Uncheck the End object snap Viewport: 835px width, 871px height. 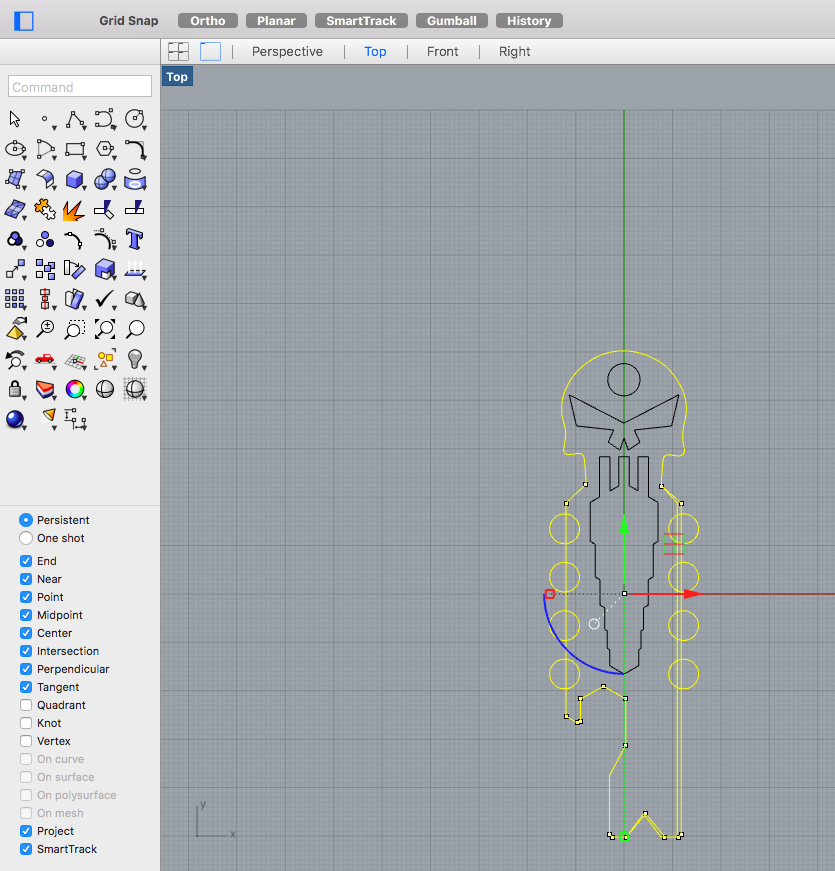pos(26,561)
